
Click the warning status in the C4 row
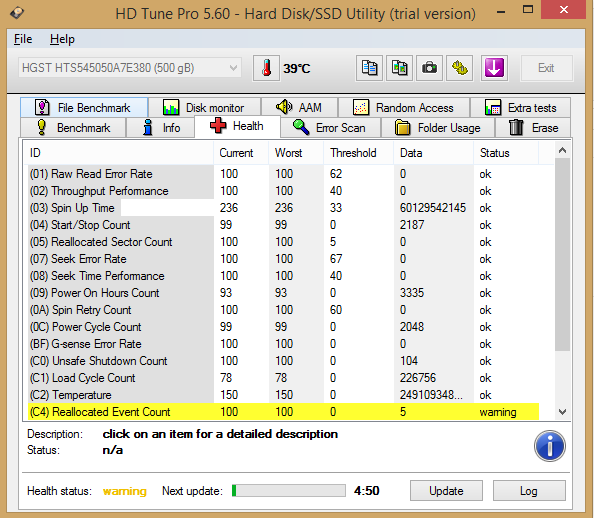tap(498, 412)
